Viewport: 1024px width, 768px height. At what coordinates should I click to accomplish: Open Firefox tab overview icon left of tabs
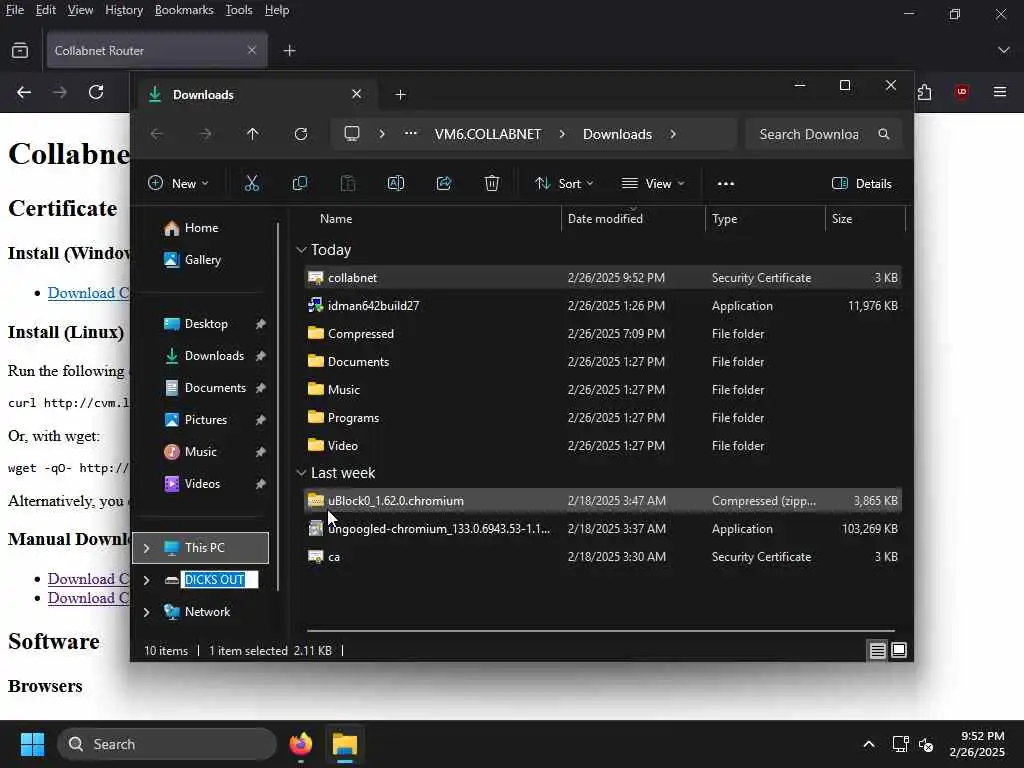[20, 50]
